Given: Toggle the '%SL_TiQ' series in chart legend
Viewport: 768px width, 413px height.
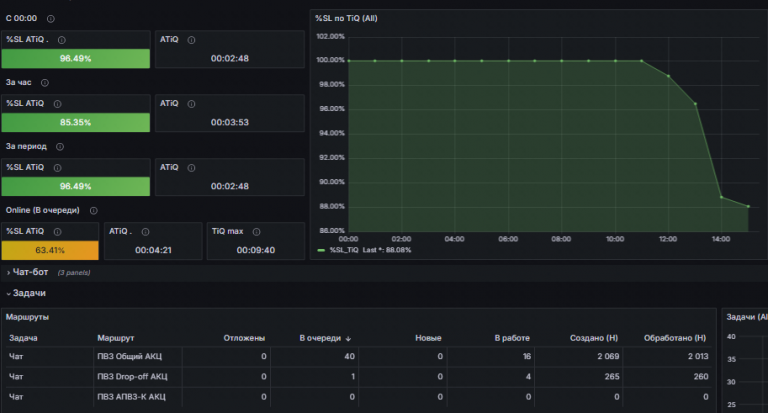Looking at the screenshot, I should pos(344,250).
